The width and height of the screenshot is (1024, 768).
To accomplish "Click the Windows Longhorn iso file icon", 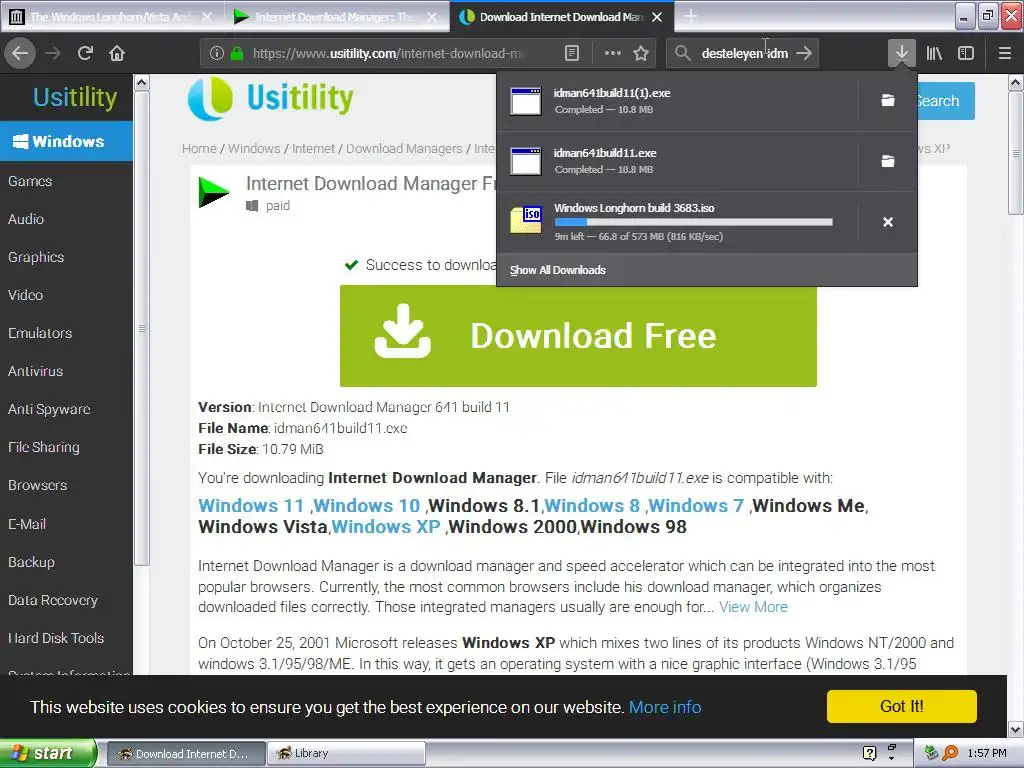I will (x=526, y=220).
